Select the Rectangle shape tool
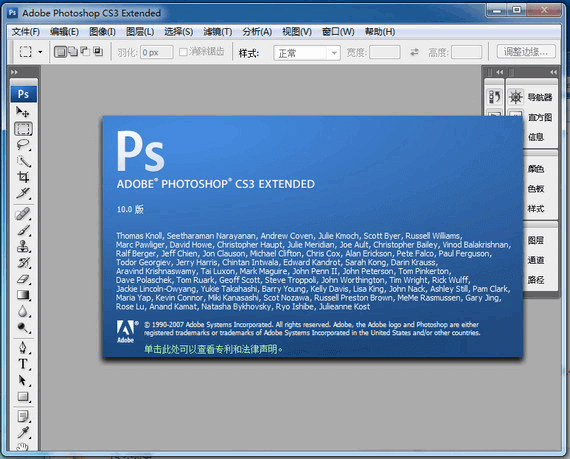 pos(23,396)
